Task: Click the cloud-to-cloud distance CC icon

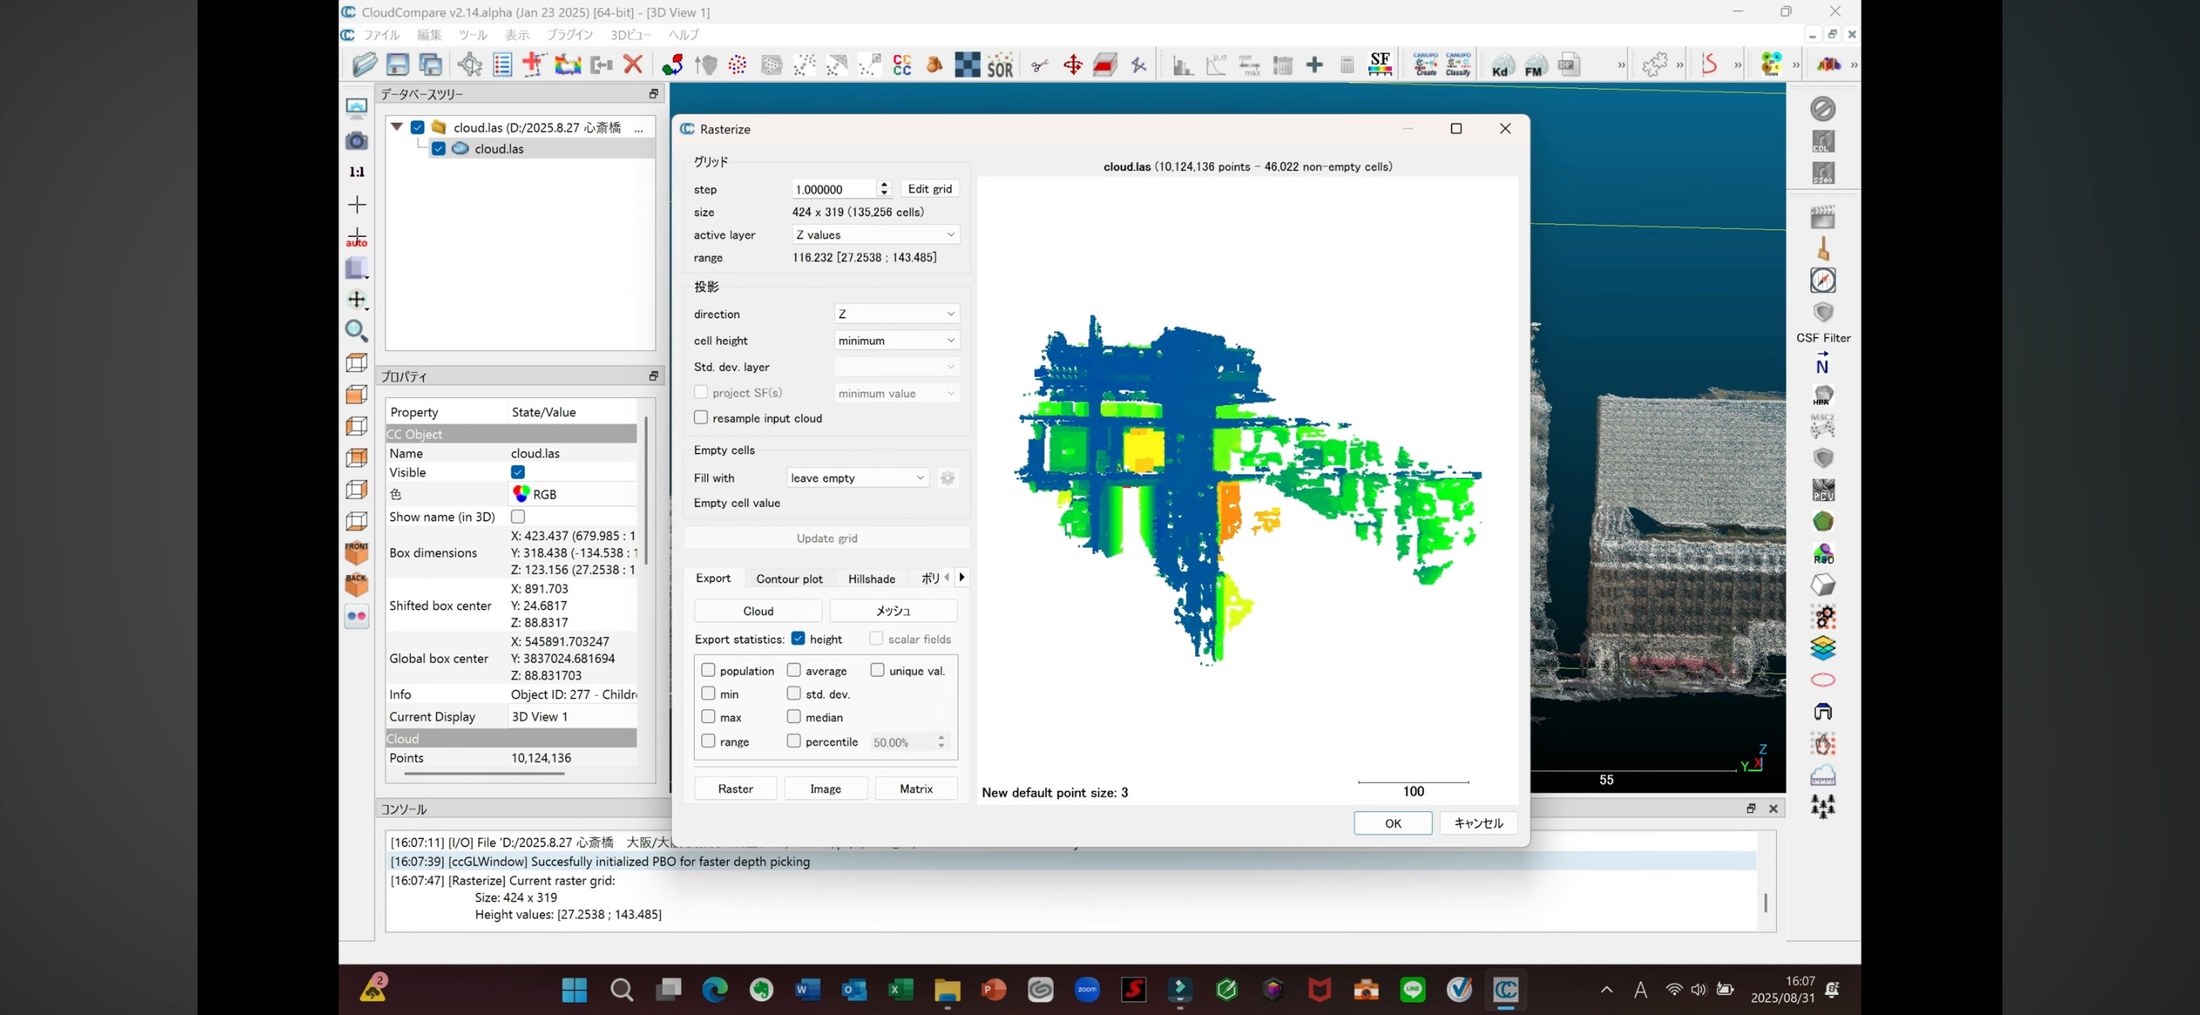Action: [902, 65]
